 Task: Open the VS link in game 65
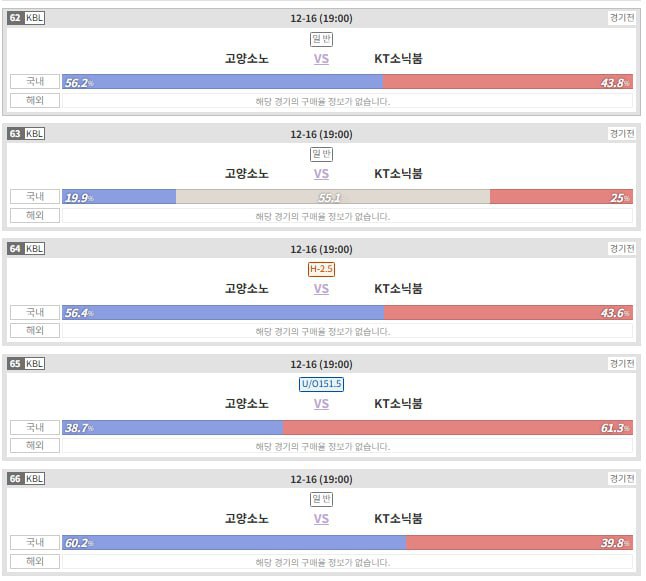click(x=321, y=404)
